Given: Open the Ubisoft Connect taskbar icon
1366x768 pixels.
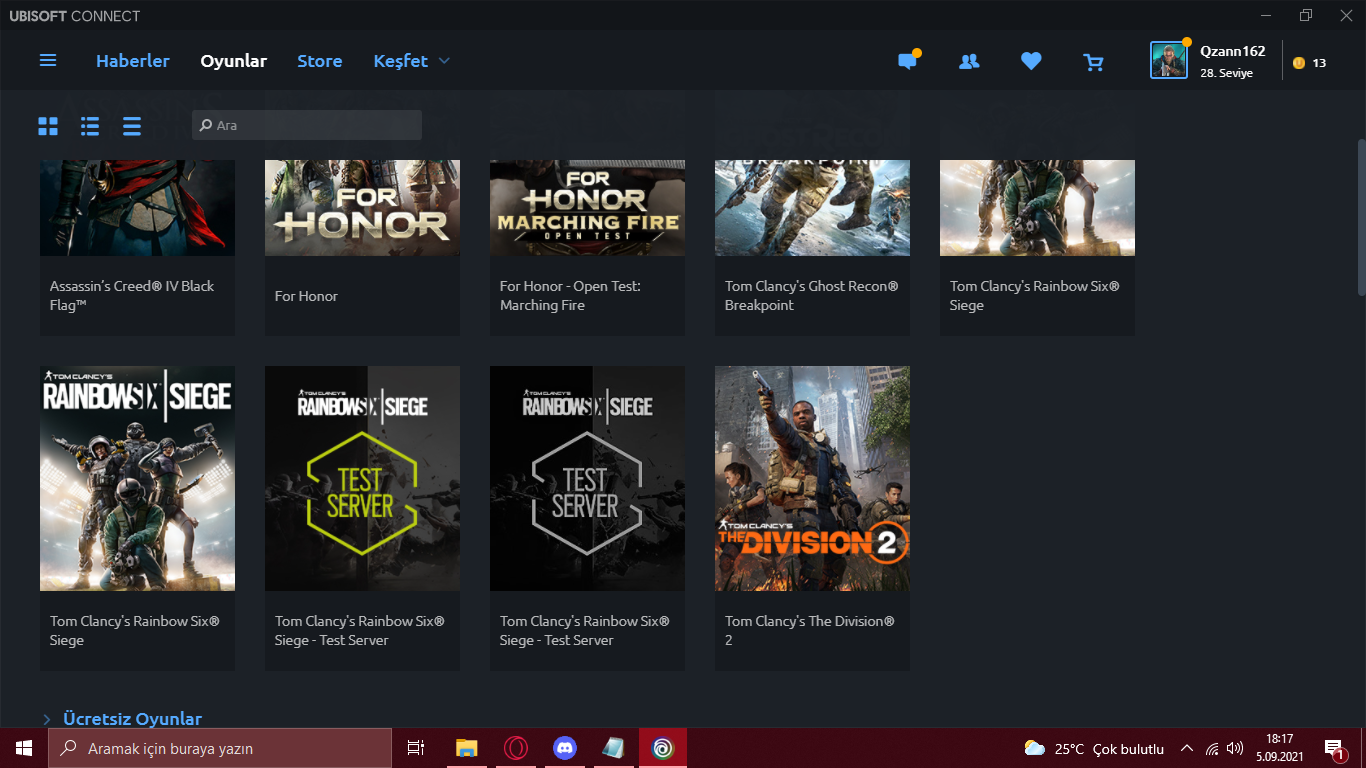Looking at the screenshot, I should [663, 748].
